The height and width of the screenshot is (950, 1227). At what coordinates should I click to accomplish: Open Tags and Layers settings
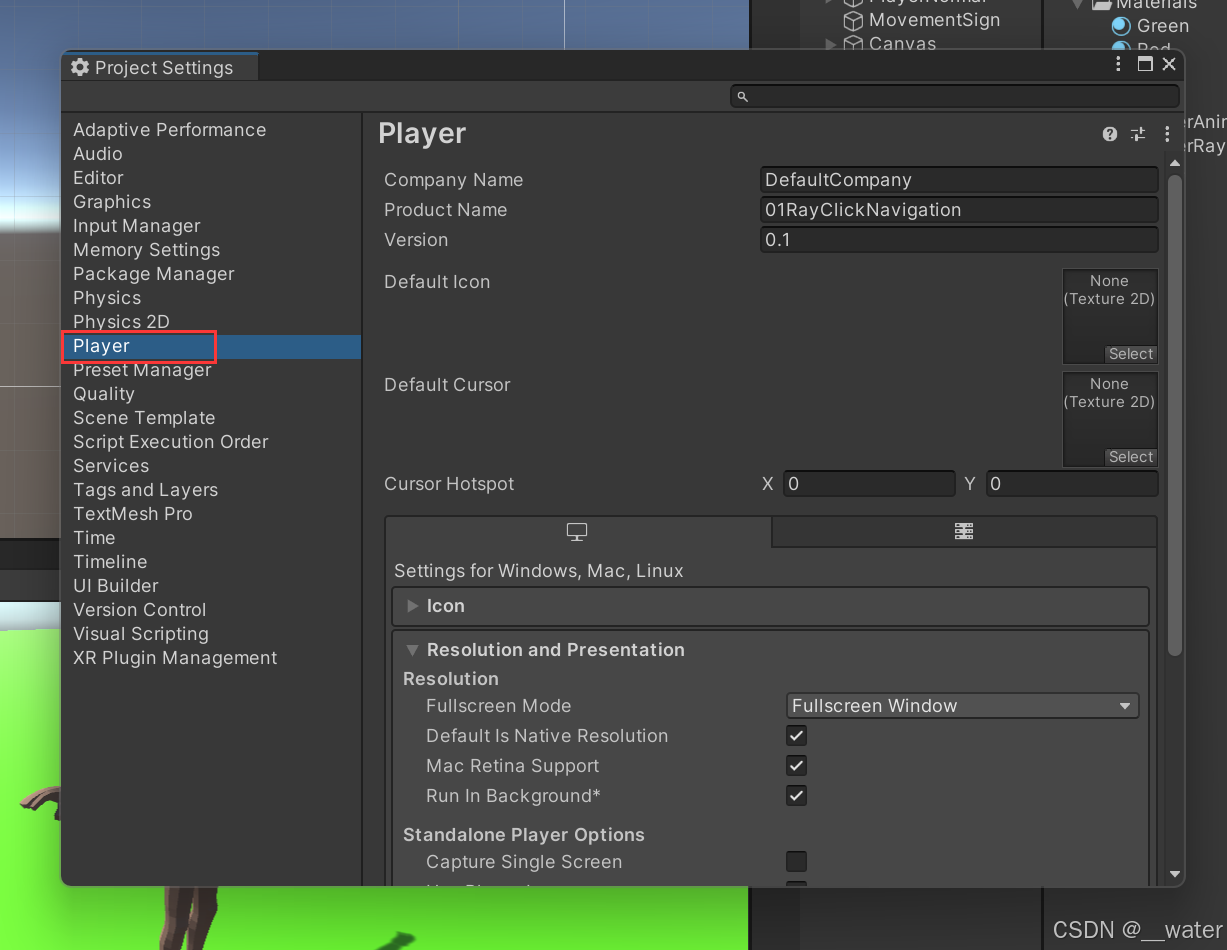pyautogui.click(x=146, y=490)
